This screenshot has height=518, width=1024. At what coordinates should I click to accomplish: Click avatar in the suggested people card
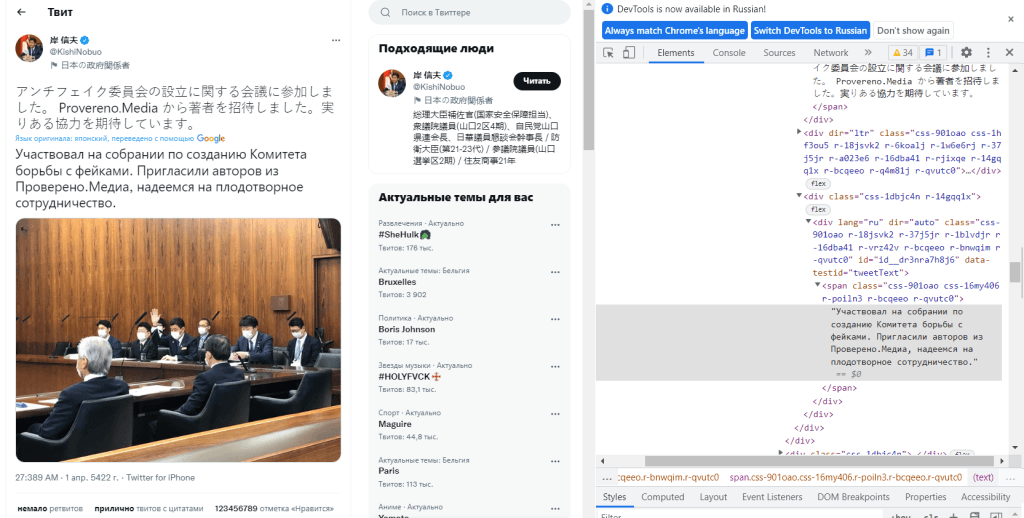(392, 83)
